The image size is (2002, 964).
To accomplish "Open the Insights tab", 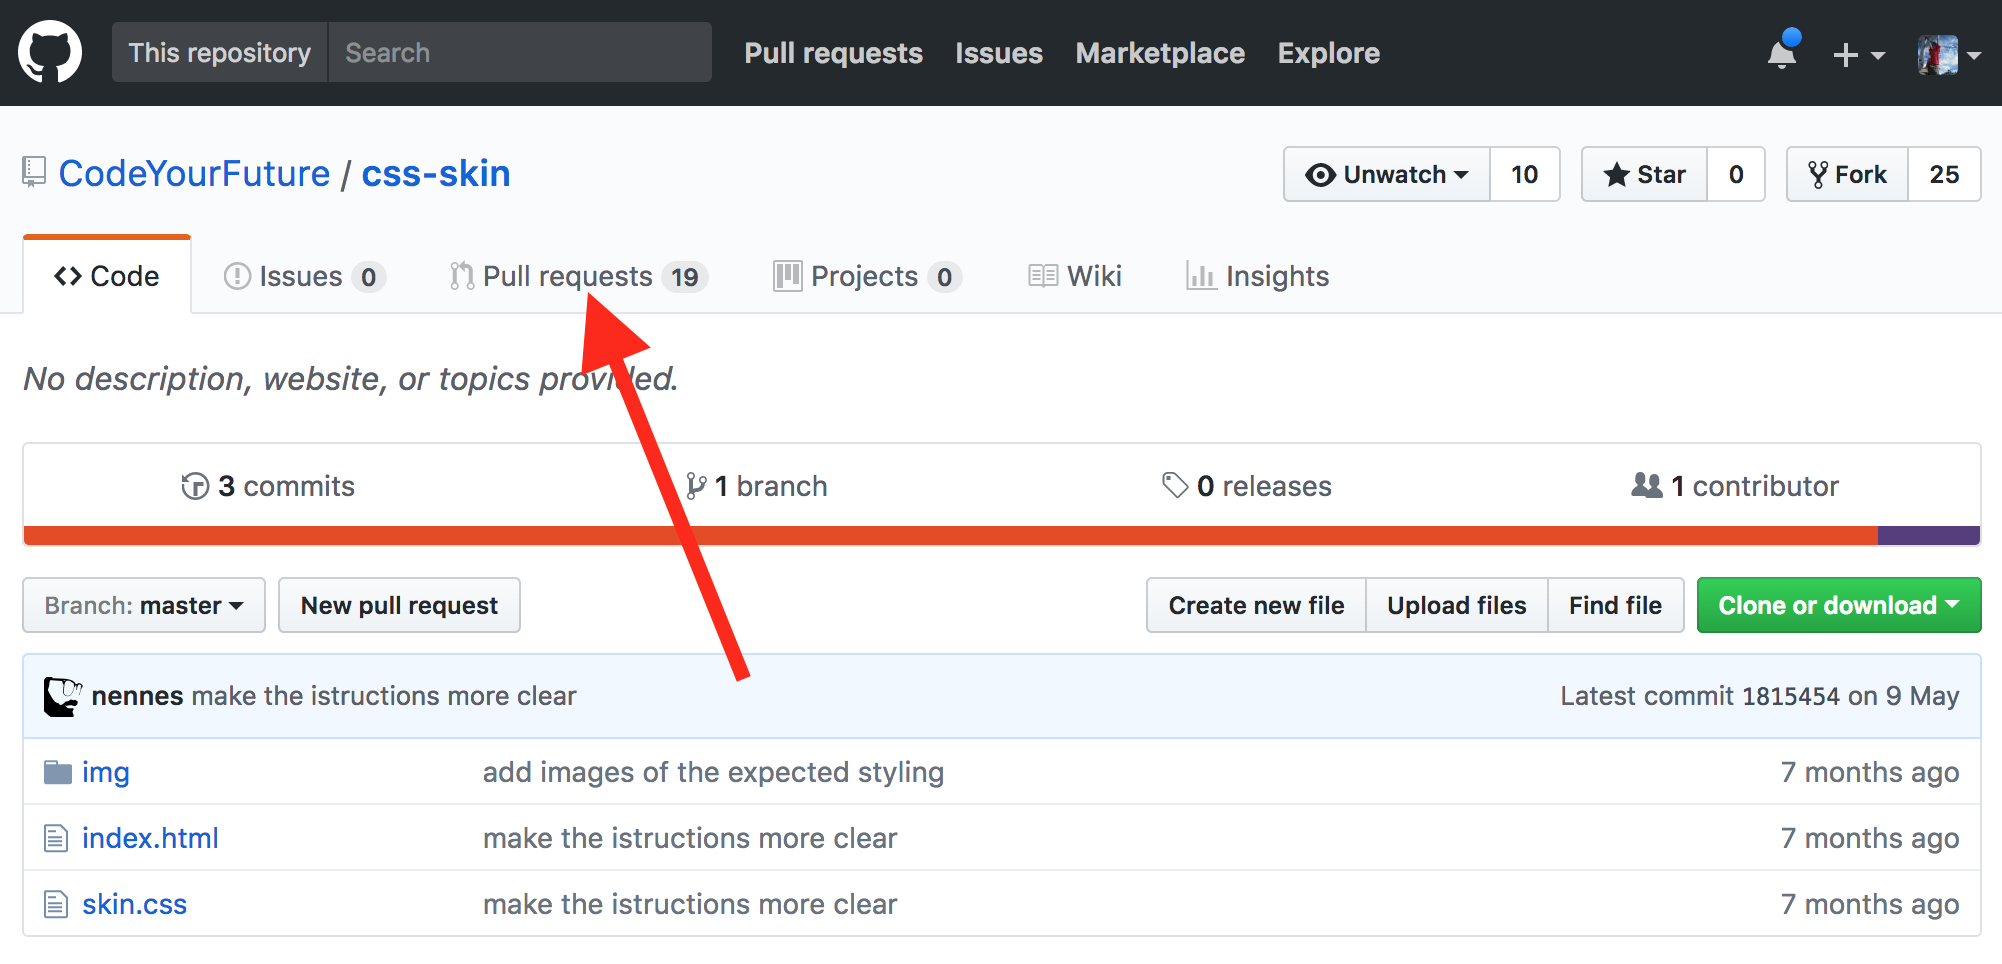I will pyautogui.click(x=1257, y=276).
